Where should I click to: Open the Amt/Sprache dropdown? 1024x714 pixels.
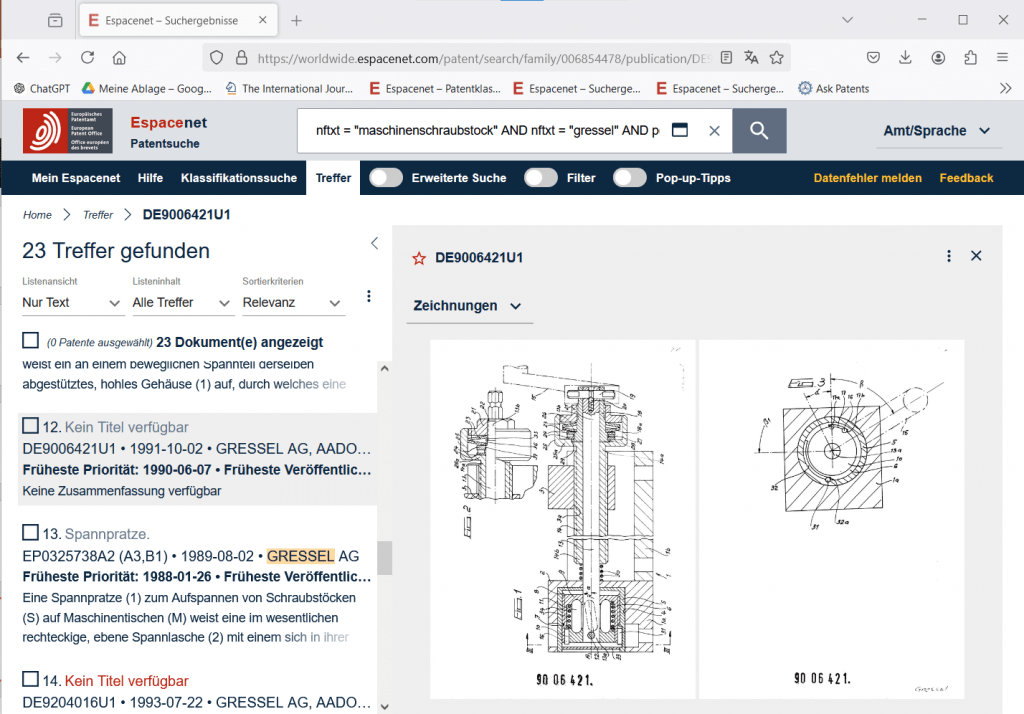[936, 131]
